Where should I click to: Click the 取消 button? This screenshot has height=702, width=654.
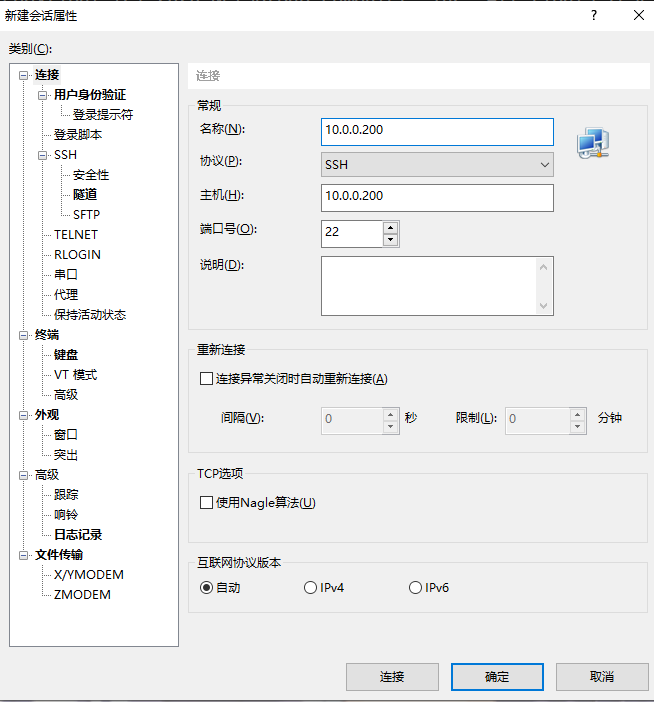click(x=602, y=676)
